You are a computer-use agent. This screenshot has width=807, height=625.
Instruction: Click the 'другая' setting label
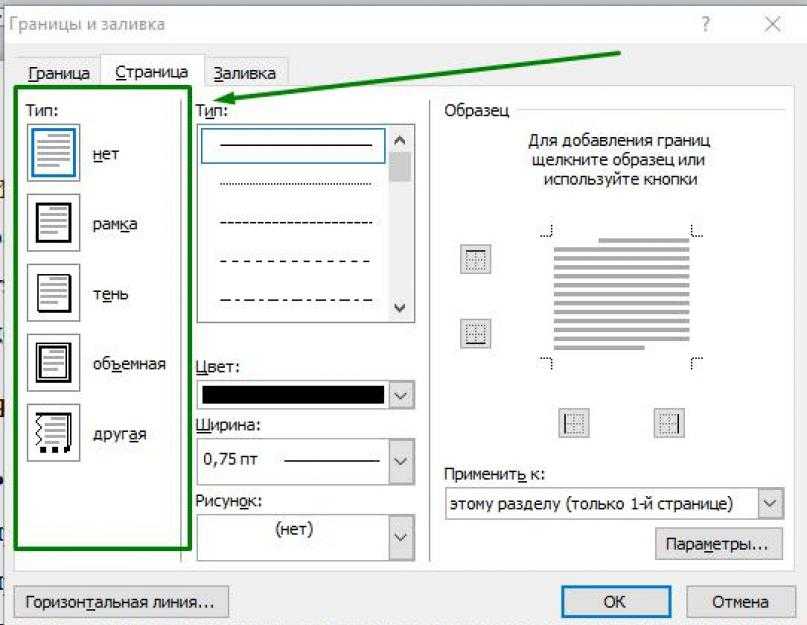[x=119, y=434]
